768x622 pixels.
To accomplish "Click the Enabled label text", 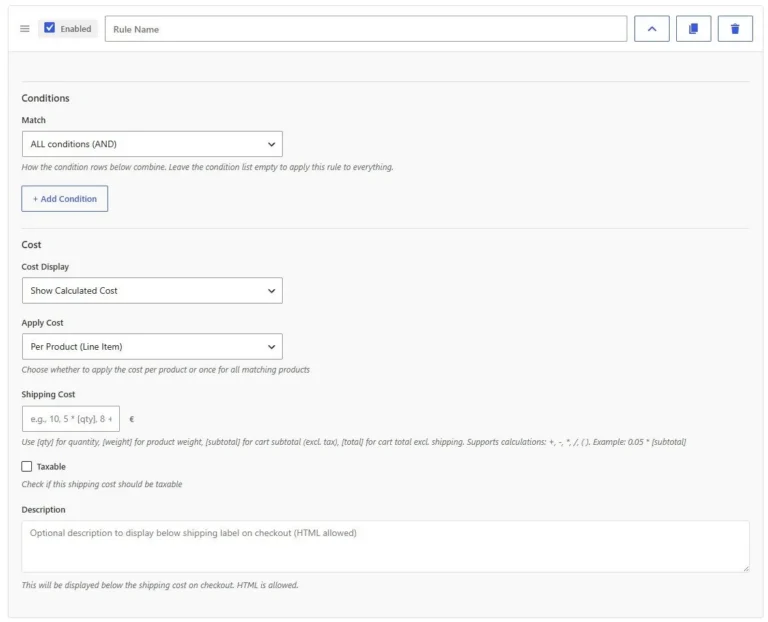I will [76, 29].
